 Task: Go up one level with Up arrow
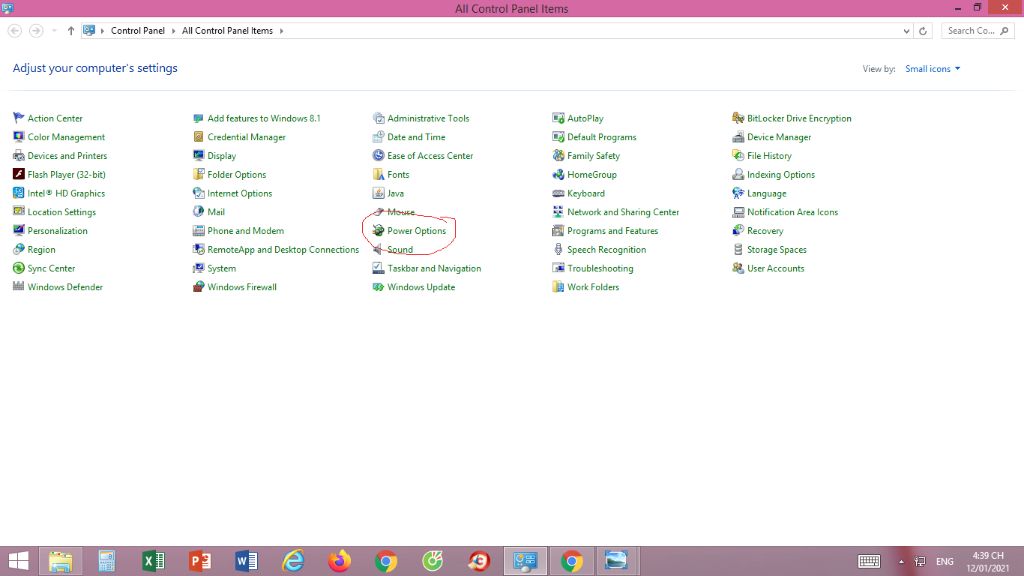[71, 31]
